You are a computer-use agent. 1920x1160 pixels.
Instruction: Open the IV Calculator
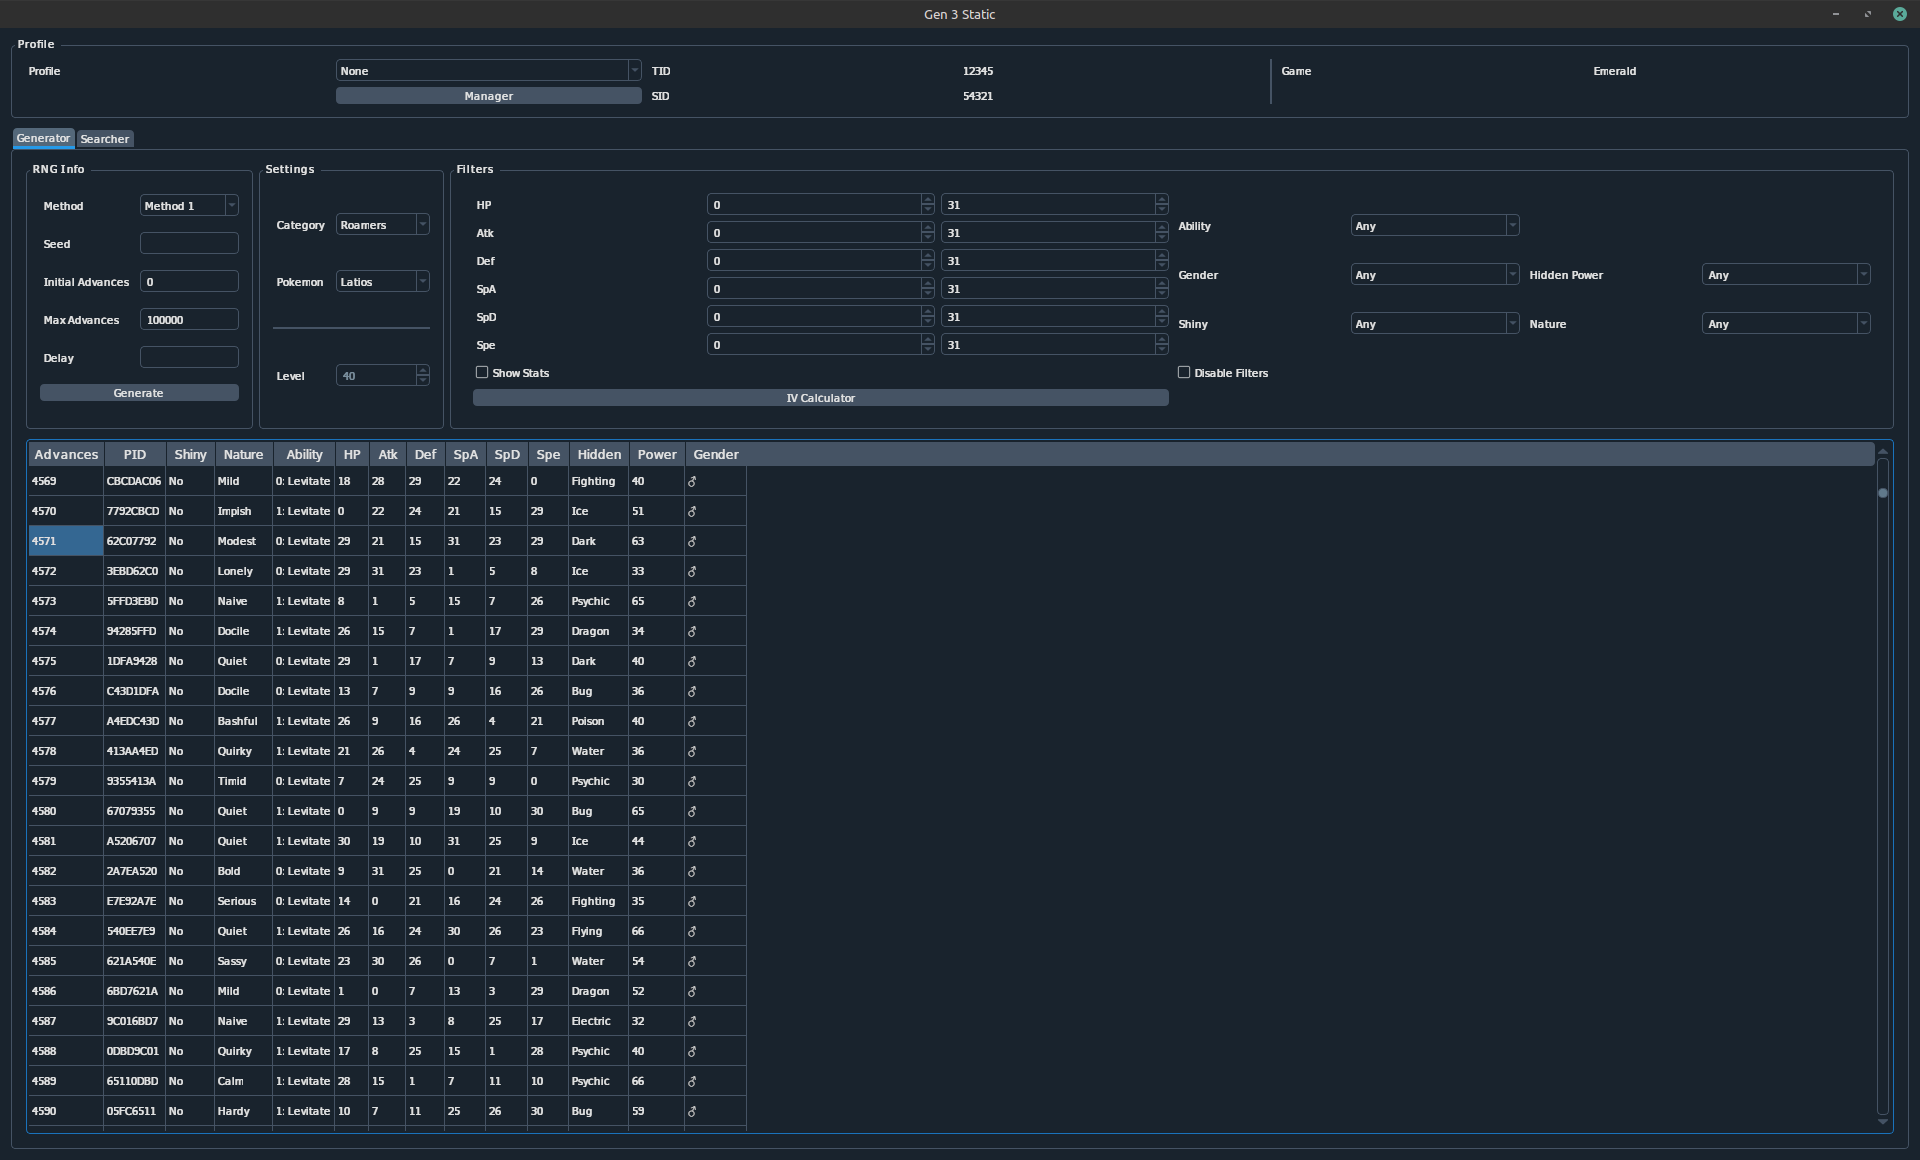(x=820, y=398)
